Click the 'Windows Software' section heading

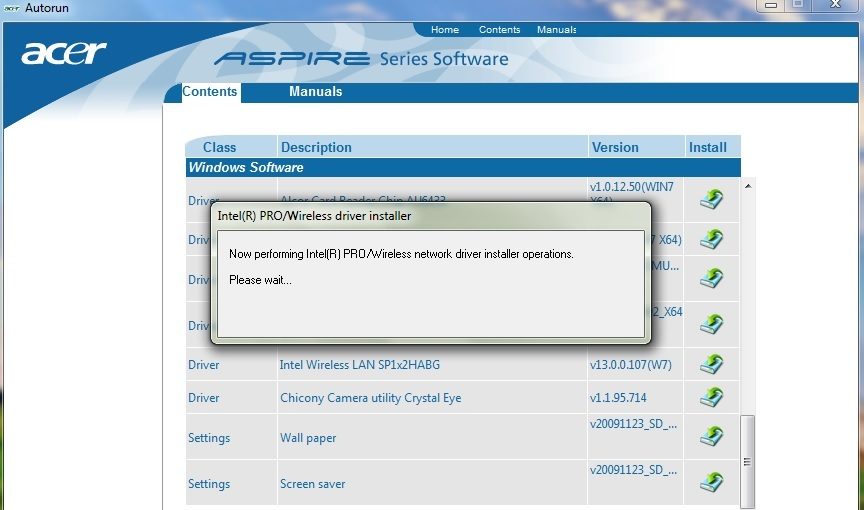click(246, 167)
